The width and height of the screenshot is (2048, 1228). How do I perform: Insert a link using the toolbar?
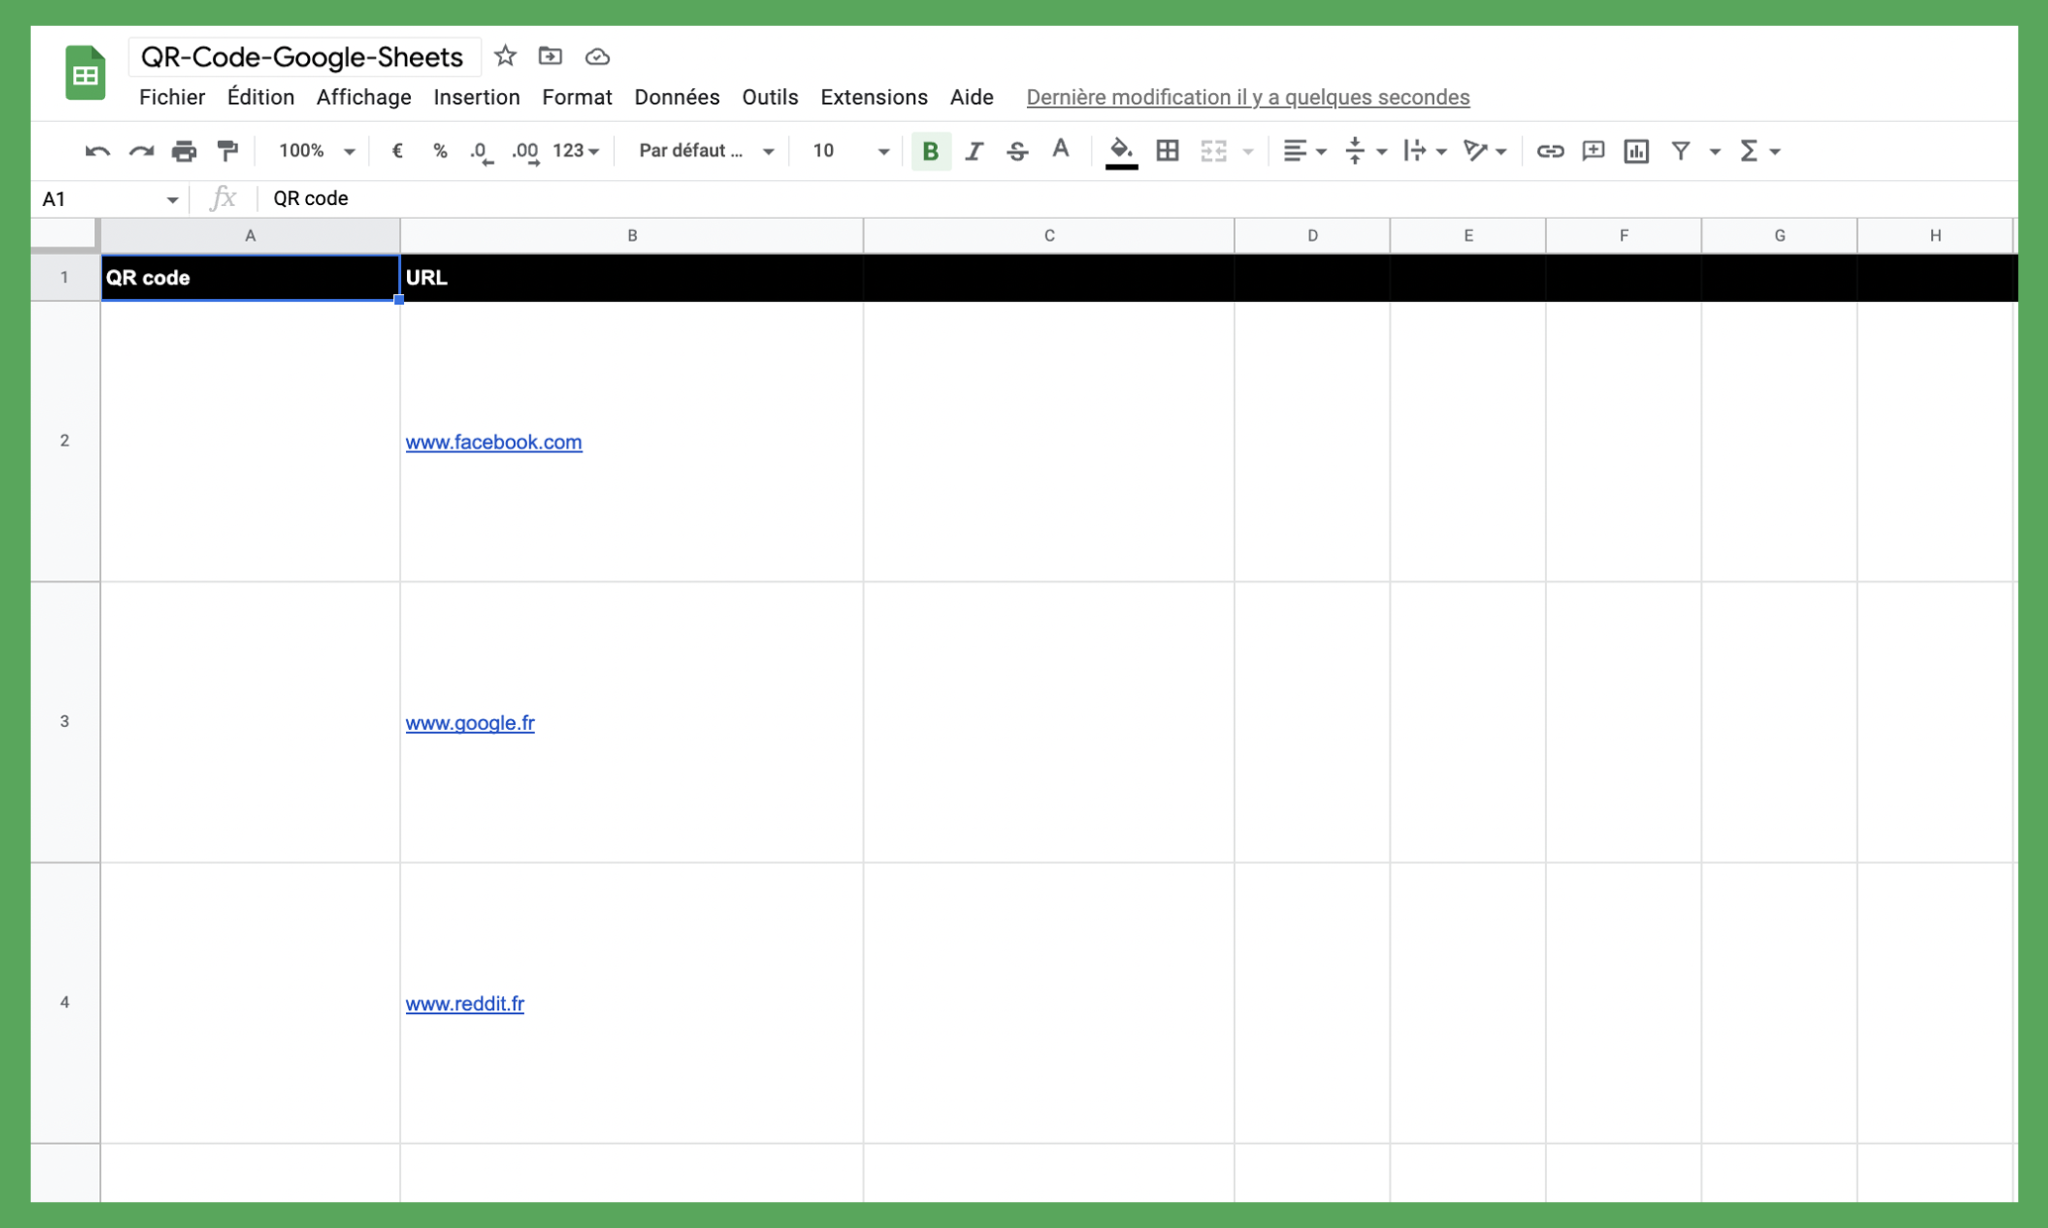pyautogui.click(x=1549, y=151)
